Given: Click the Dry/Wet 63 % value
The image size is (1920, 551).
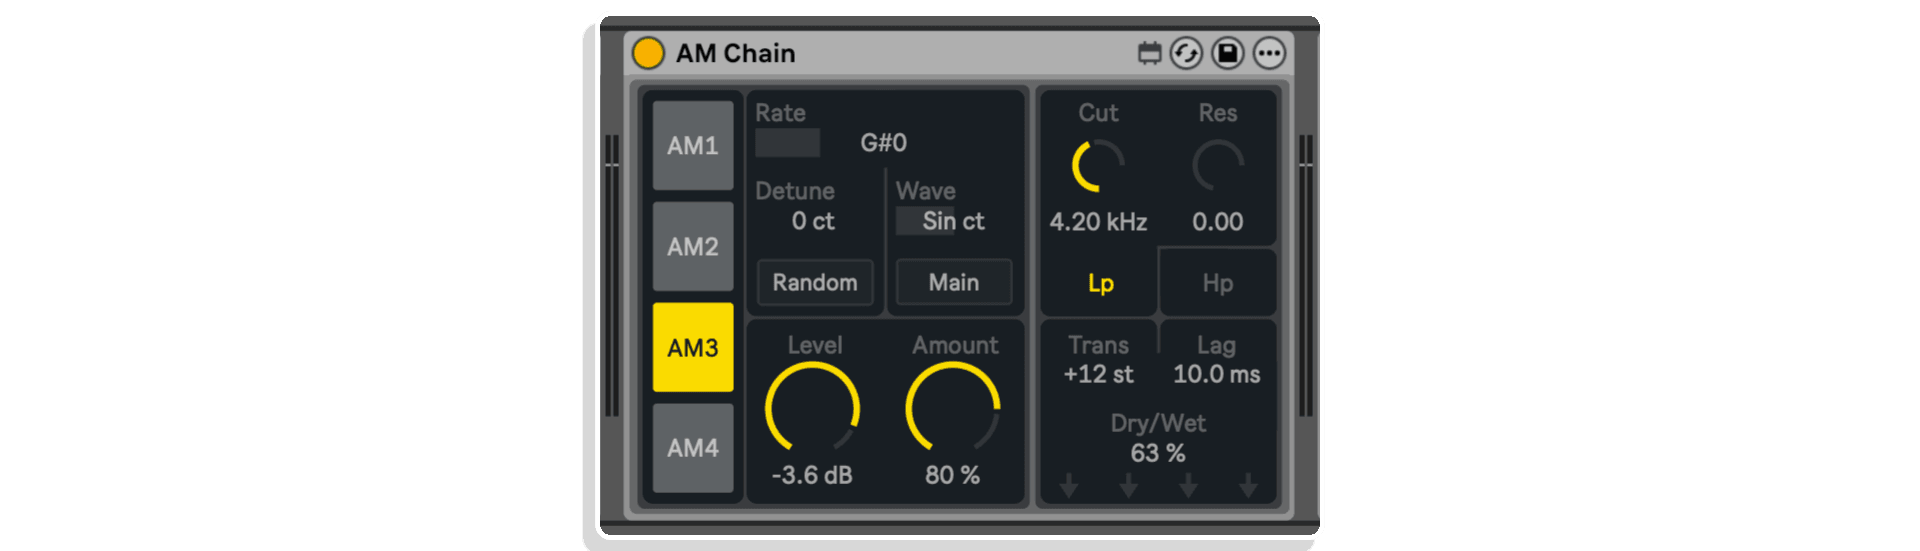Looking at the screenshot, I should point(1158,453).
